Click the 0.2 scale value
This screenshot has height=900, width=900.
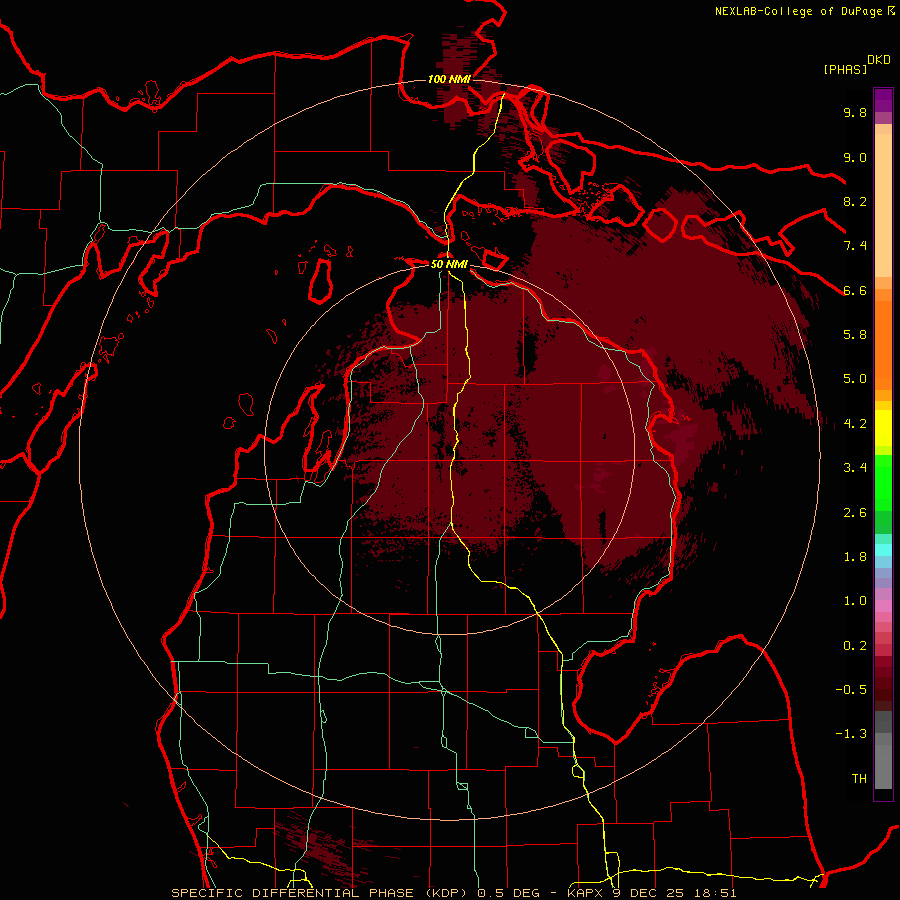[x=855, y=646]
